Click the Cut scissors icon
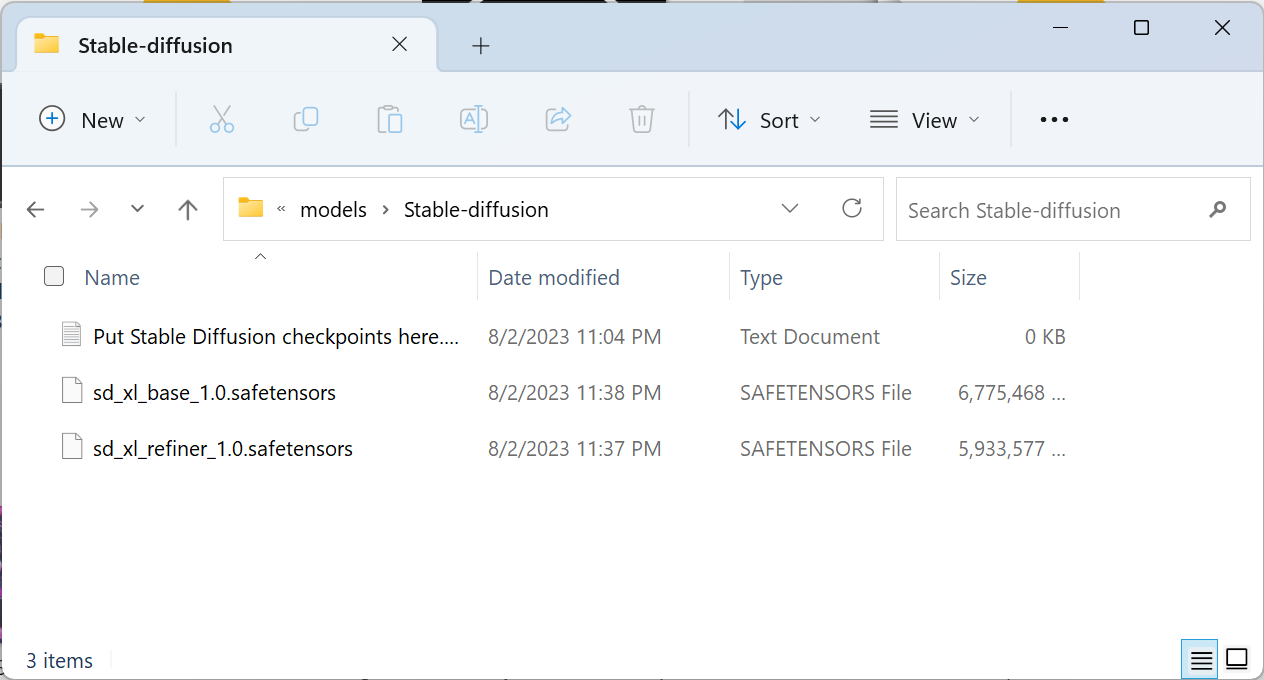1264x680 pixels. (x=221, y=120)
